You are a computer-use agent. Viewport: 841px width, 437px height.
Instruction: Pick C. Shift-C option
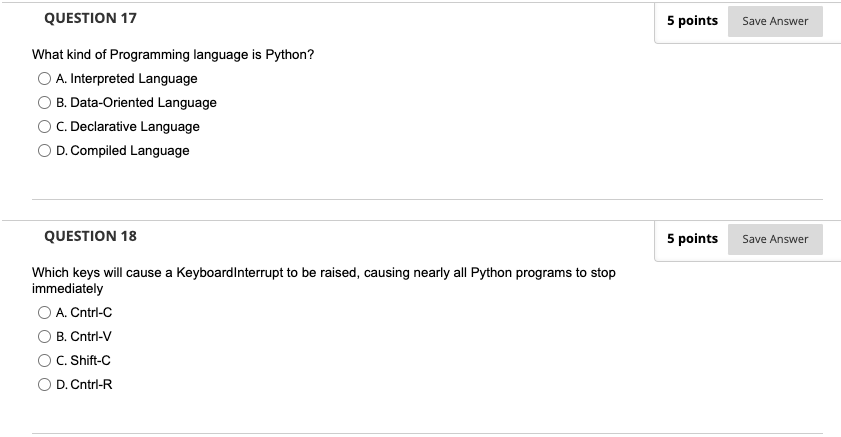coord(45,361)
